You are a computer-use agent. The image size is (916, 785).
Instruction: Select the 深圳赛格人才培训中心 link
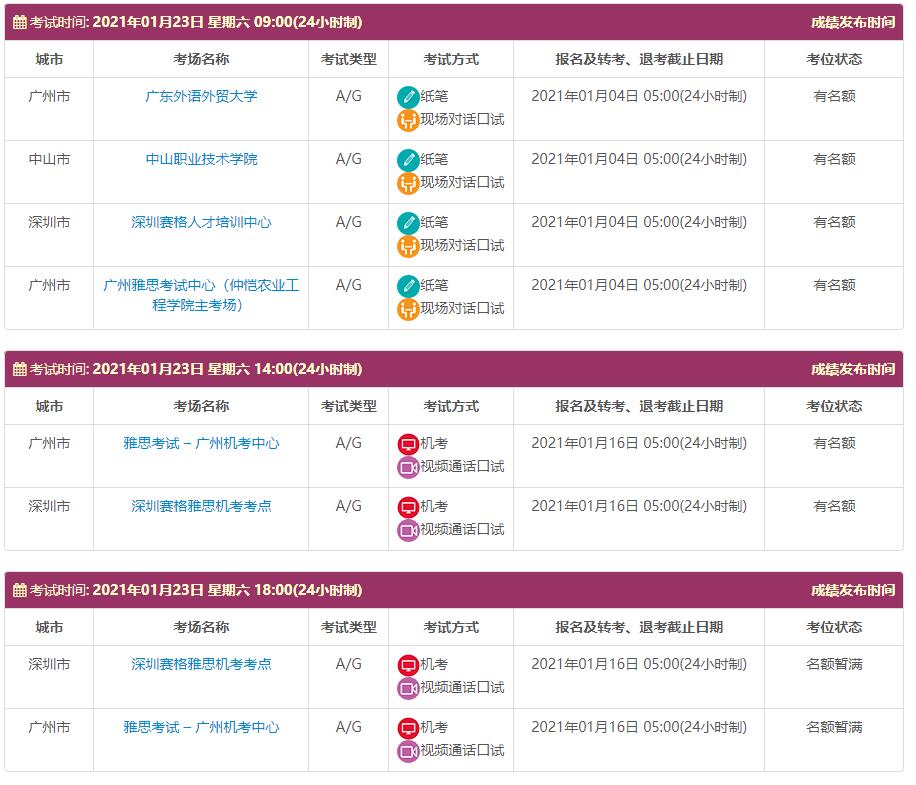[201, 222]
